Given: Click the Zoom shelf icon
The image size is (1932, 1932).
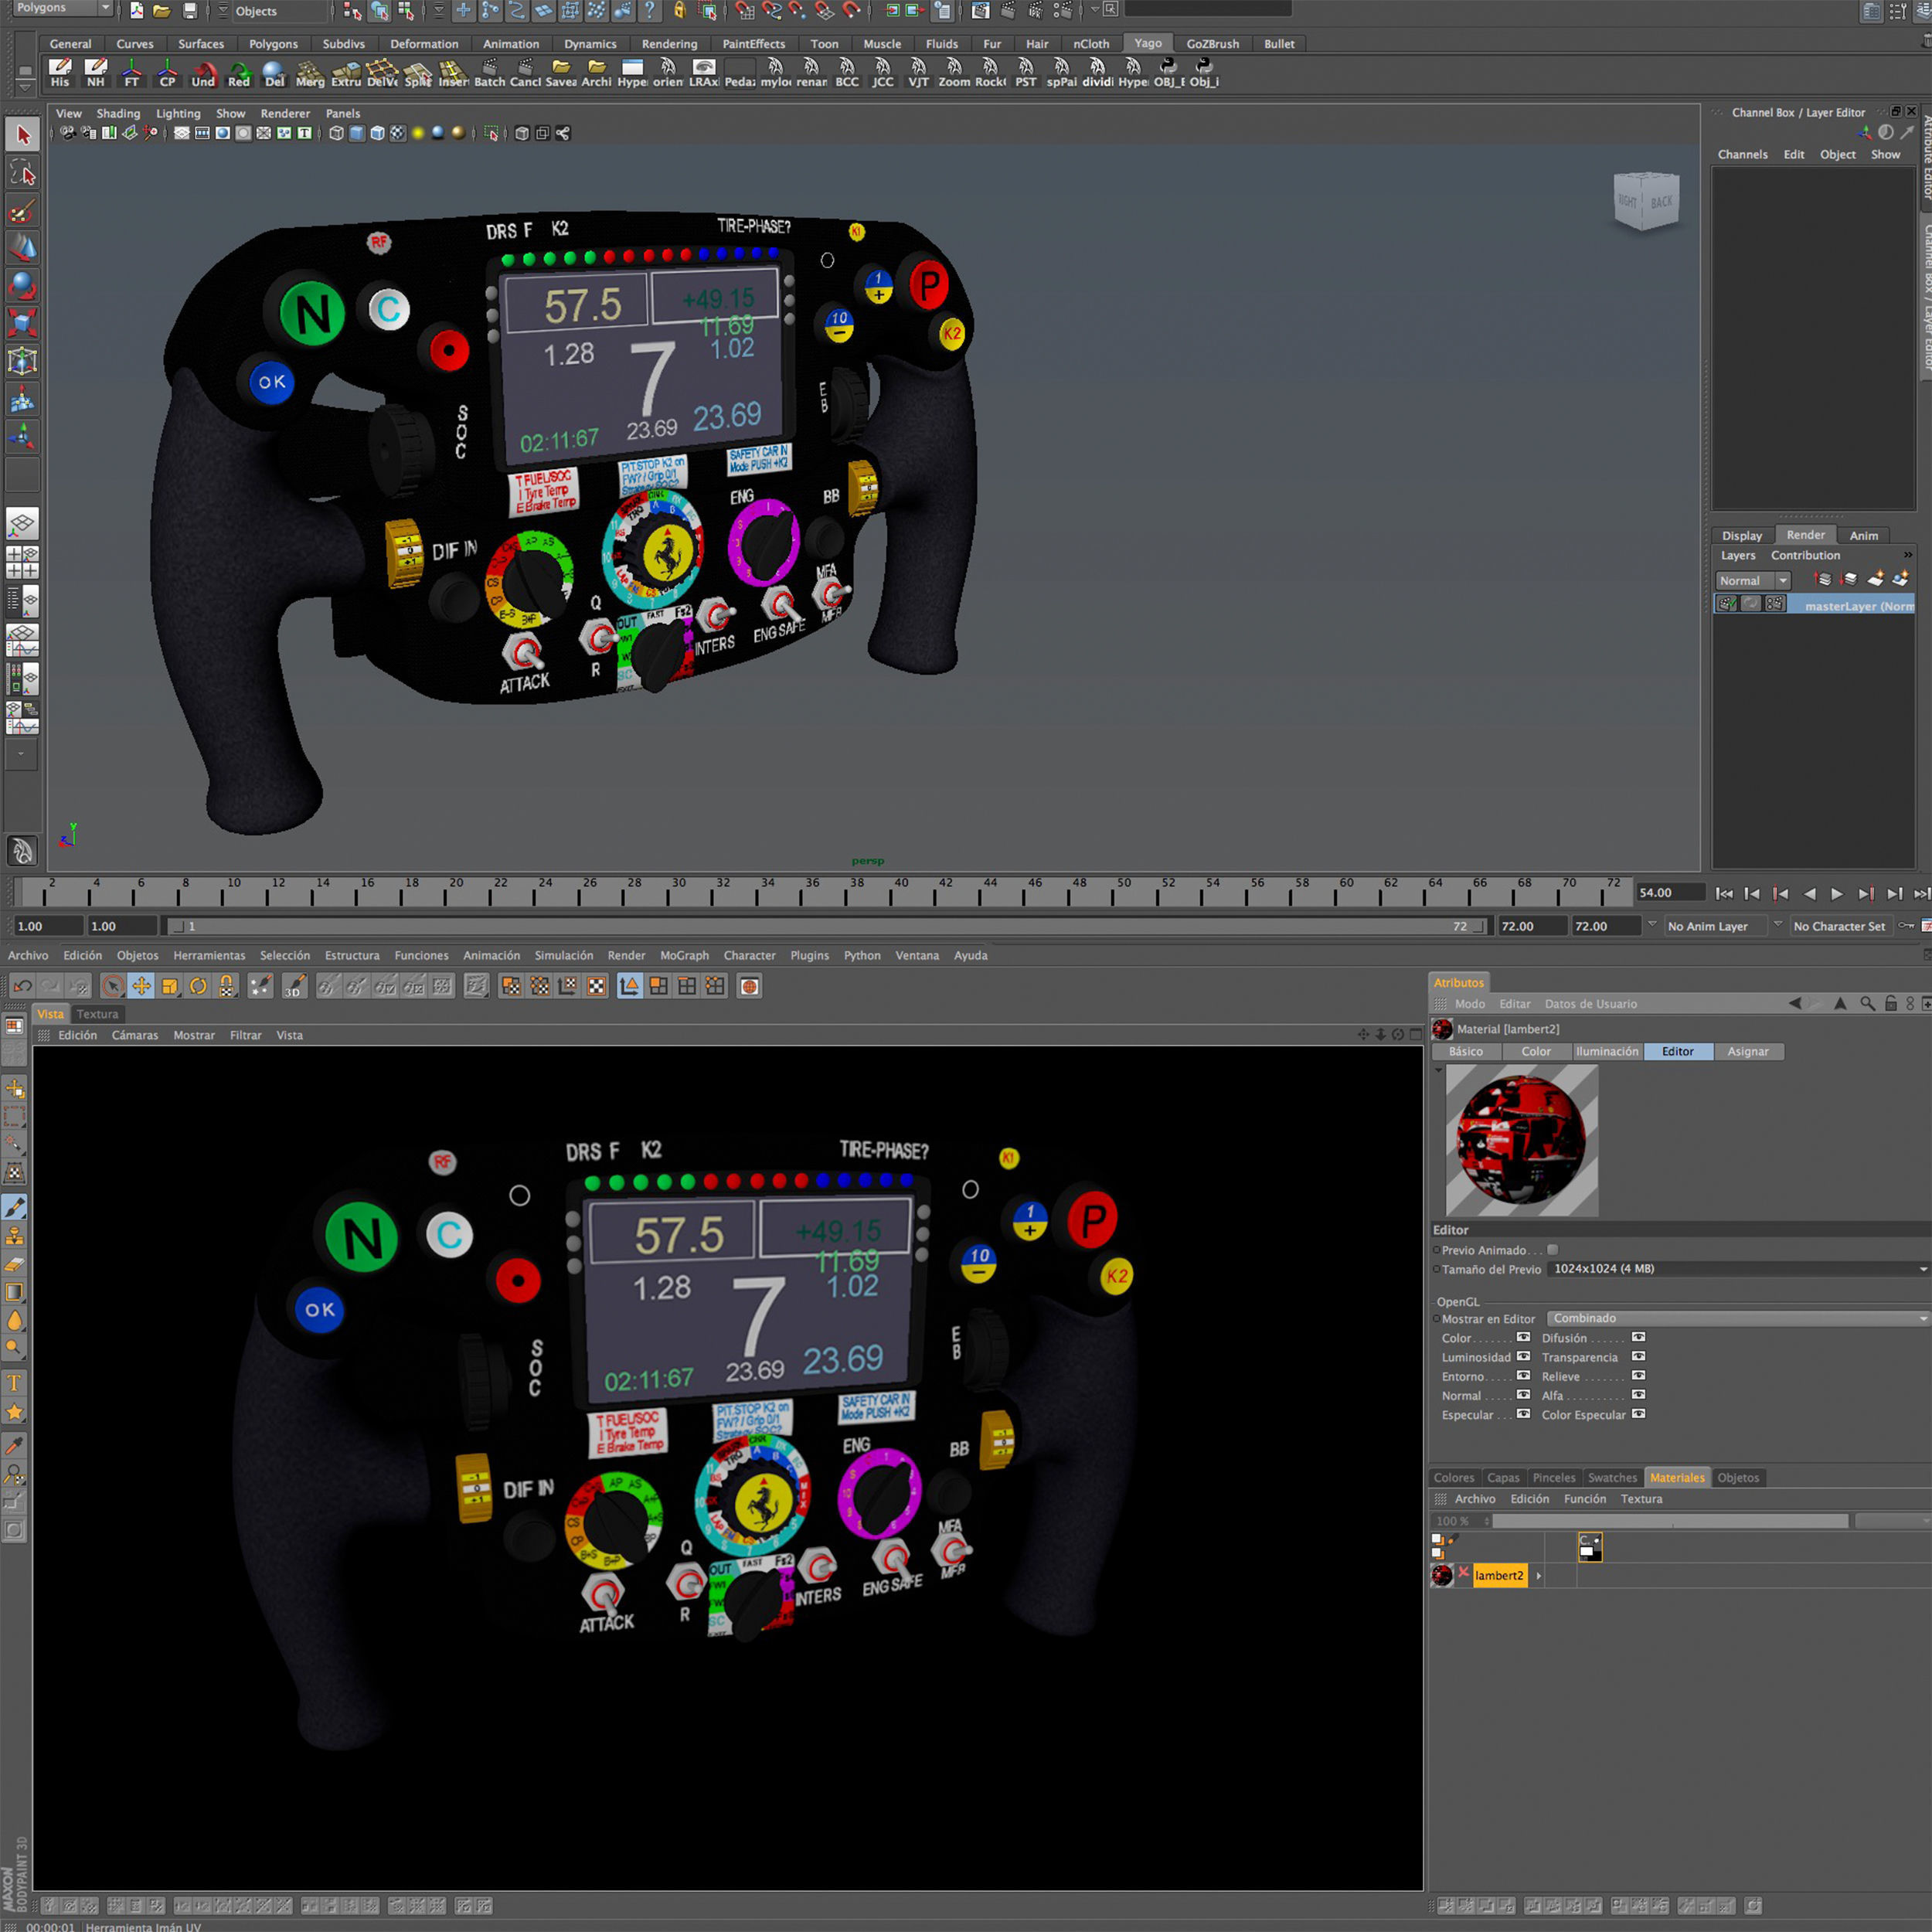Looking at the screenshot, I should tap(954, 72).
